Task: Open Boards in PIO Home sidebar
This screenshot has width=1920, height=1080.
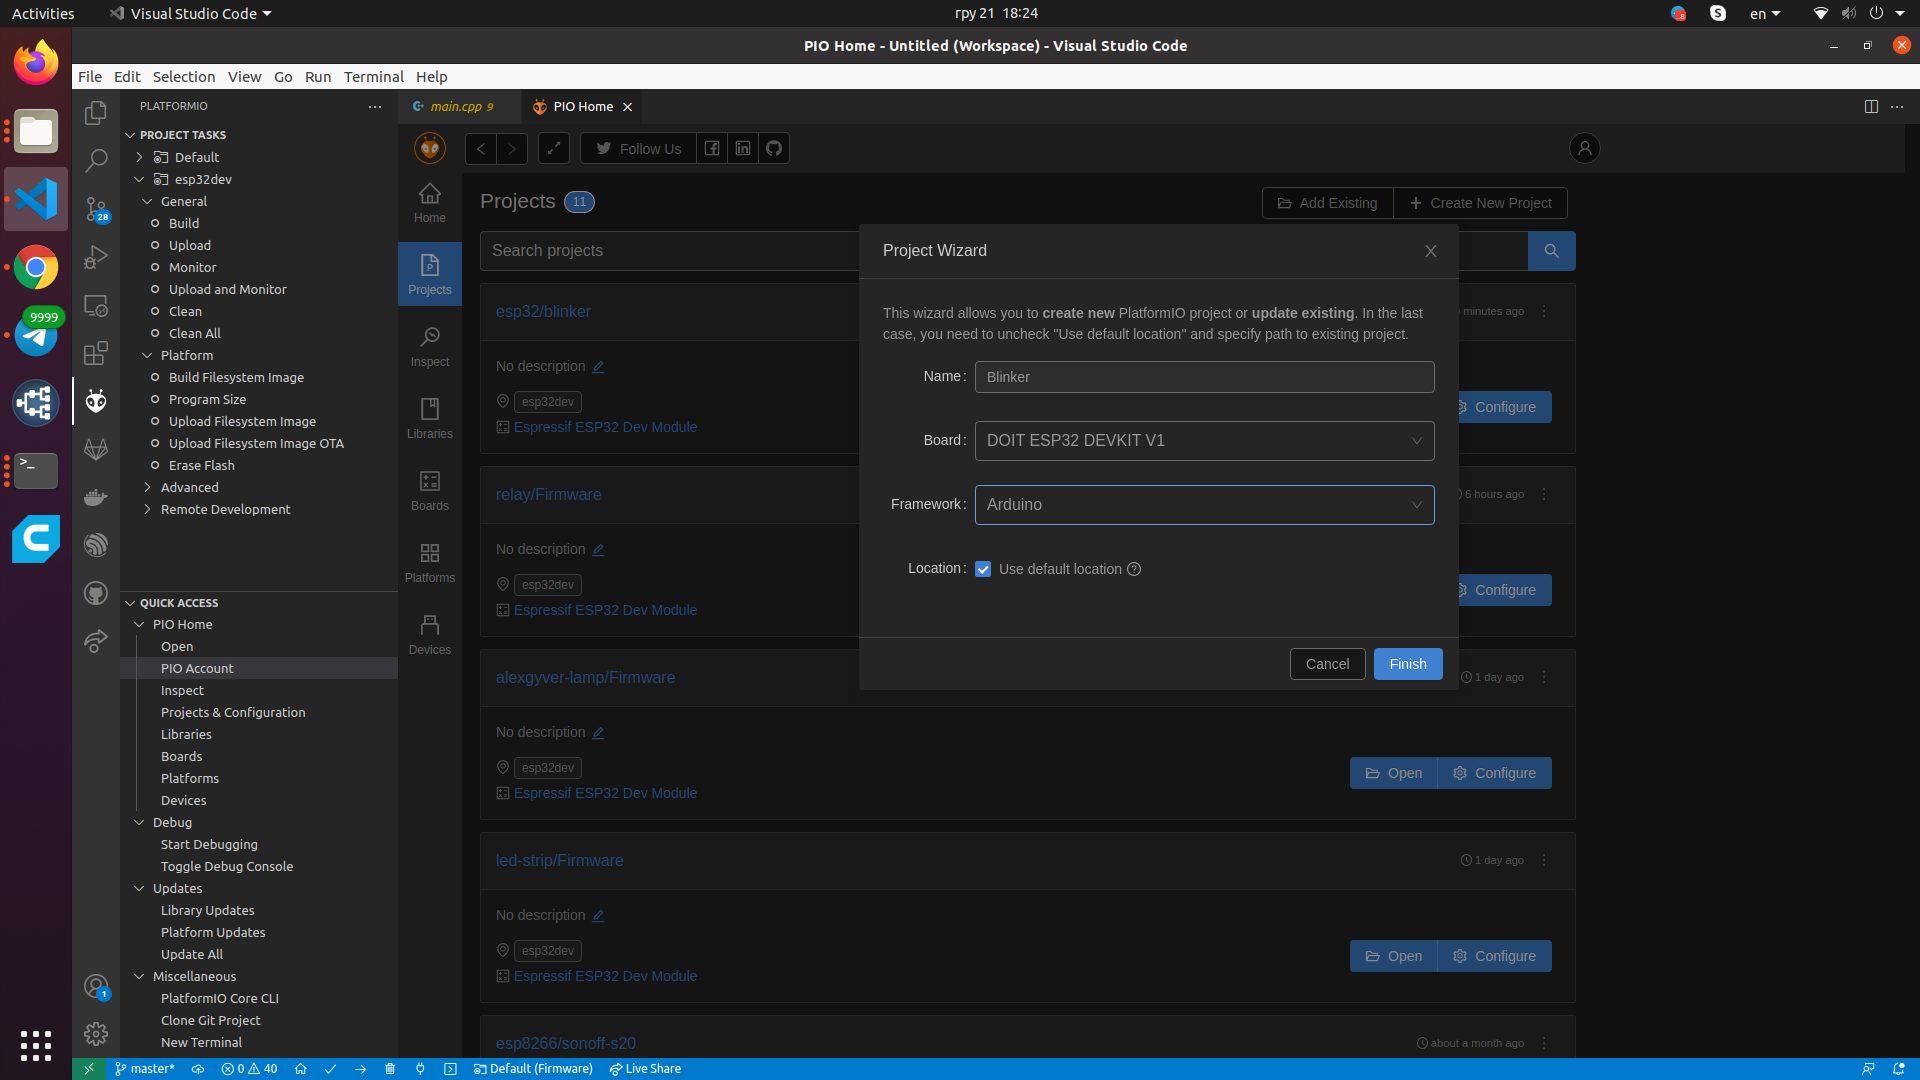Action: 430,491
